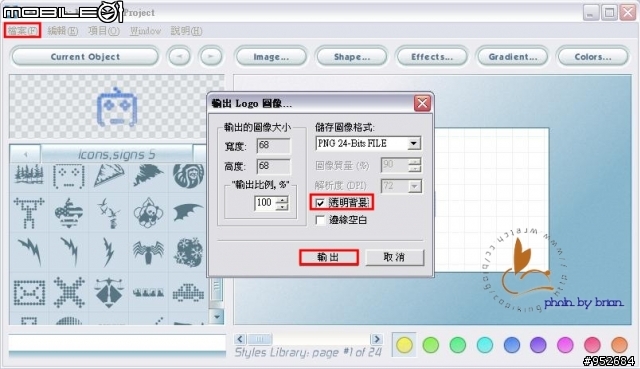Image resolution: width=640 pixels, height=369 pixels.
Task: Pick the orange style swatch
Action: 619,345
